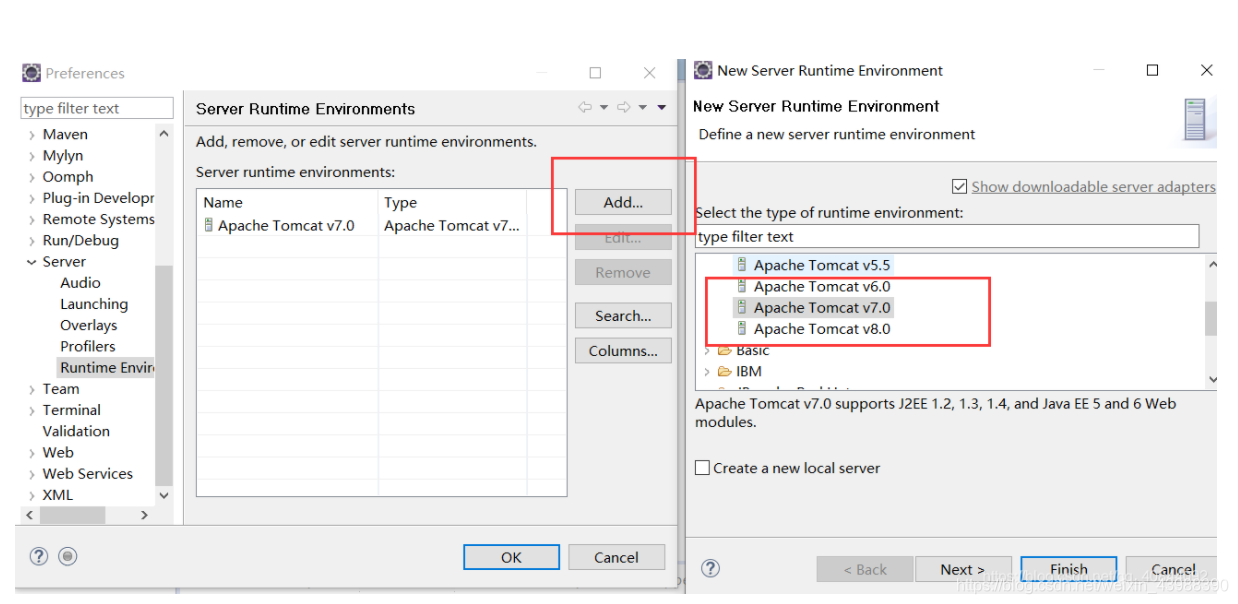Image resolution: width=1238 pixels, height=604 pixels.
Task: Click the forward navigation arrow in Preferences
Action: click(x=624, y=107)
